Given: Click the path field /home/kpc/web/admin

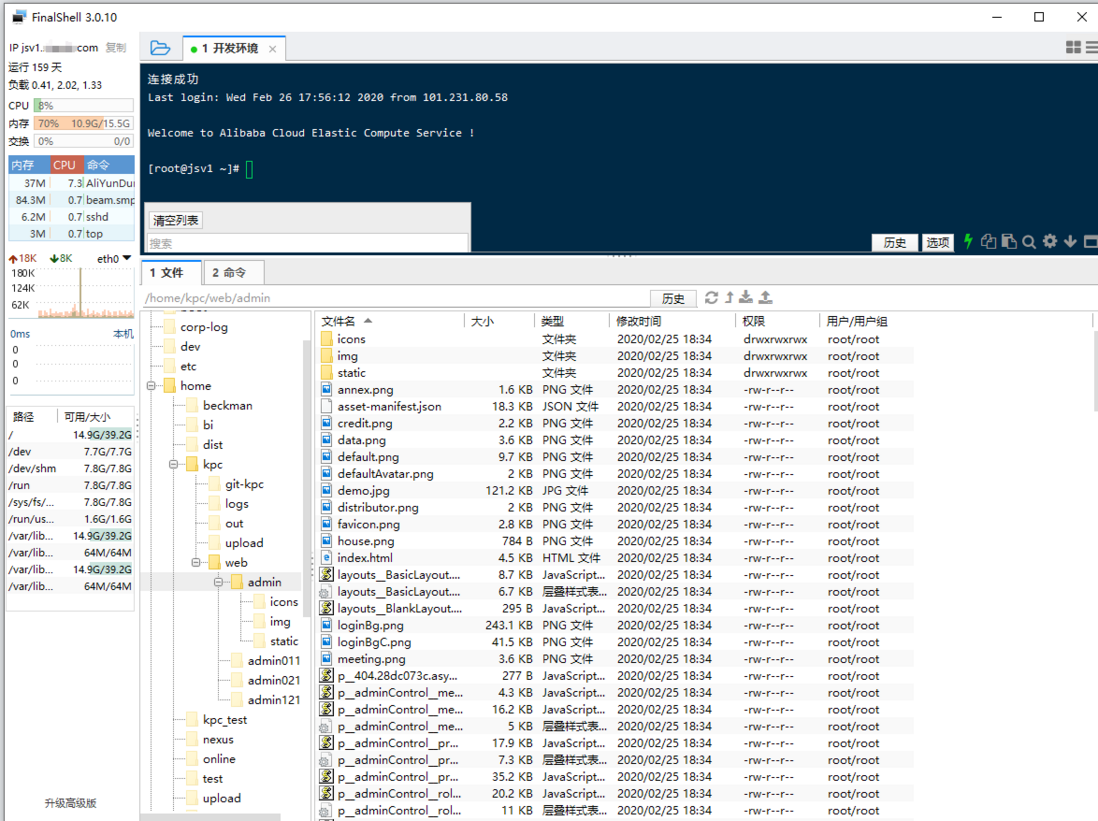Looking at the screenshot, I should tap(396, 298).
